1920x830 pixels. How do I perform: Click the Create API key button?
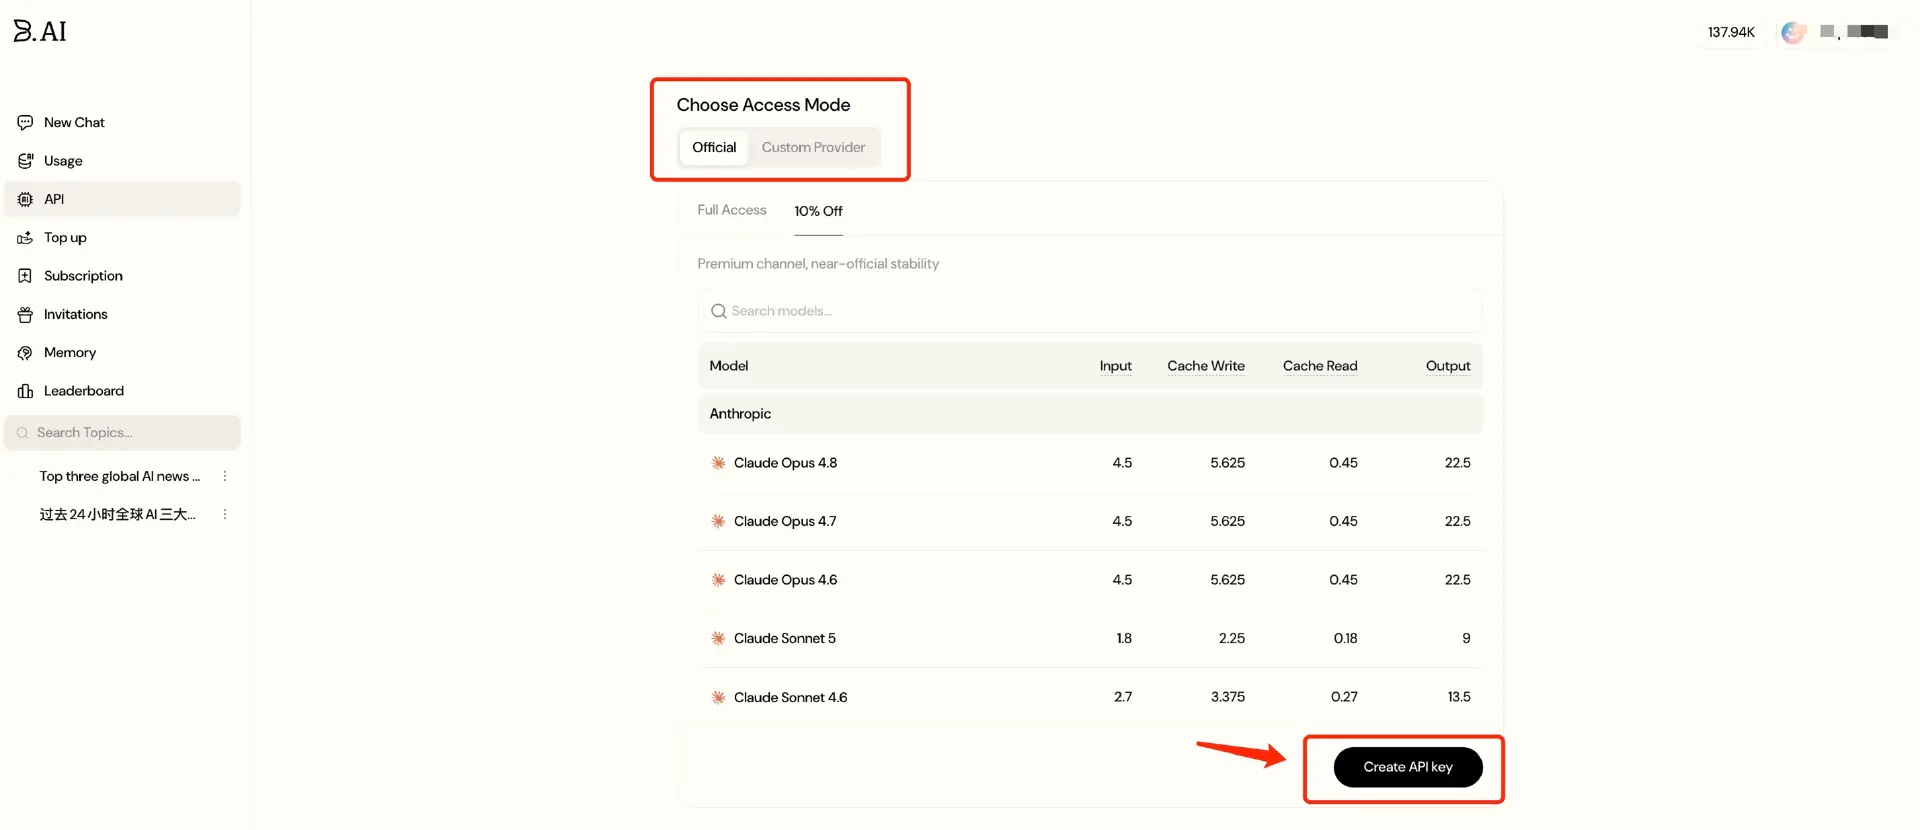tap(1408, 767)
